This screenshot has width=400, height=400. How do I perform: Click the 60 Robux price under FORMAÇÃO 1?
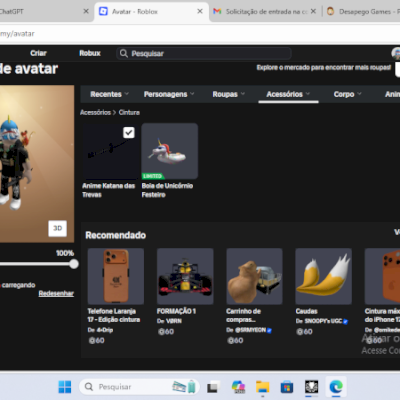coord(166,332)
